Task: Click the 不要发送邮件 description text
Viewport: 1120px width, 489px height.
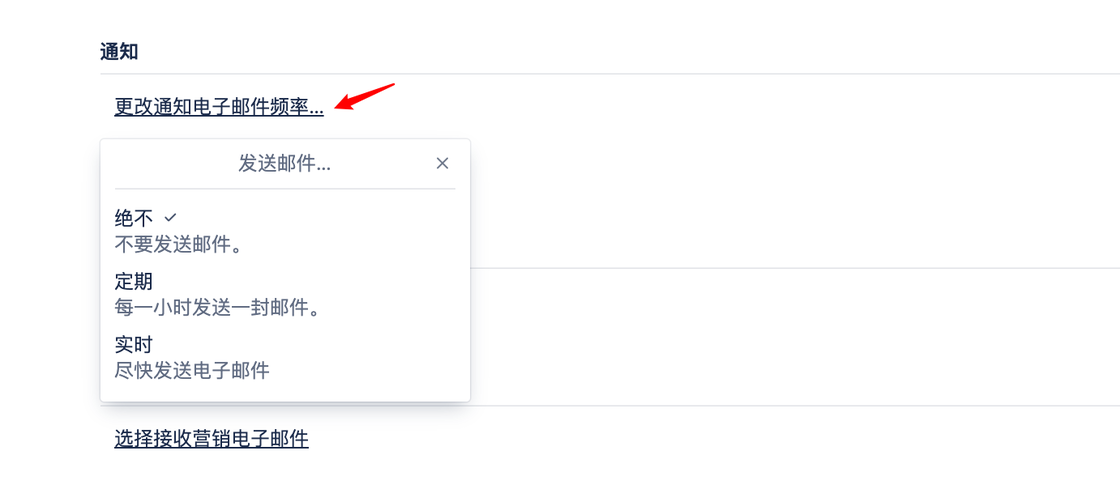Action: (179, 245)
